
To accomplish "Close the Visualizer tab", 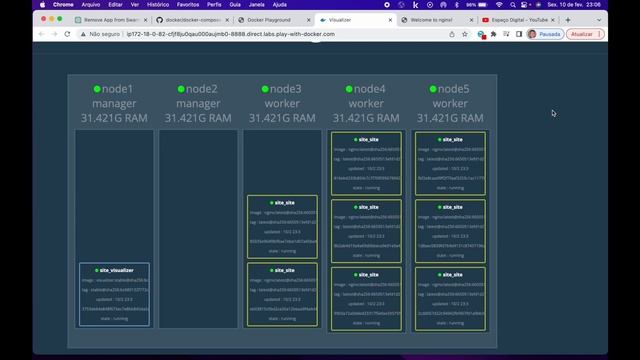I will 390,20.
